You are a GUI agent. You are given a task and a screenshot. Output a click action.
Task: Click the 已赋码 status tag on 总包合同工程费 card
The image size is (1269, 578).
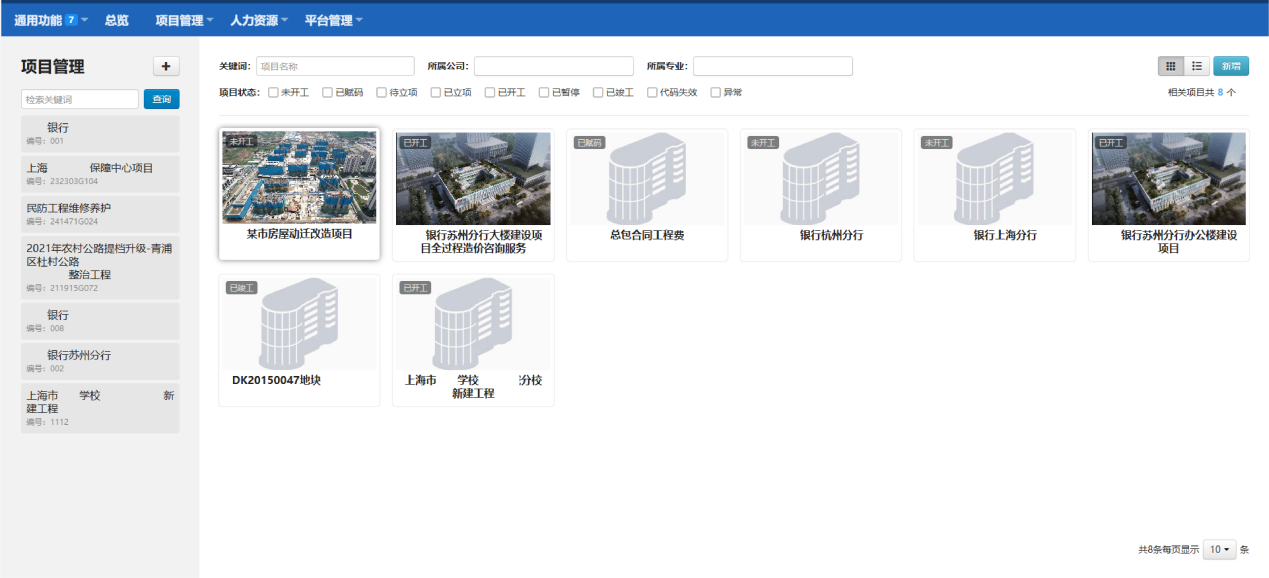point(589,143)
